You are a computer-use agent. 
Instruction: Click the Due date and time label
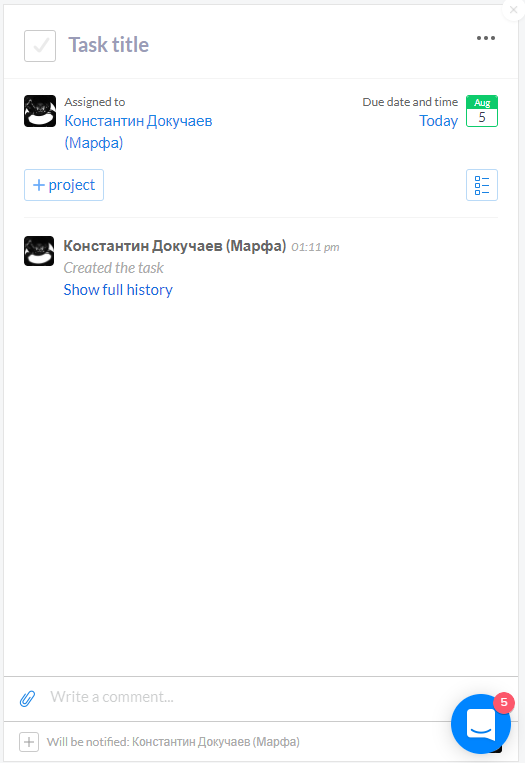point(410,102)
